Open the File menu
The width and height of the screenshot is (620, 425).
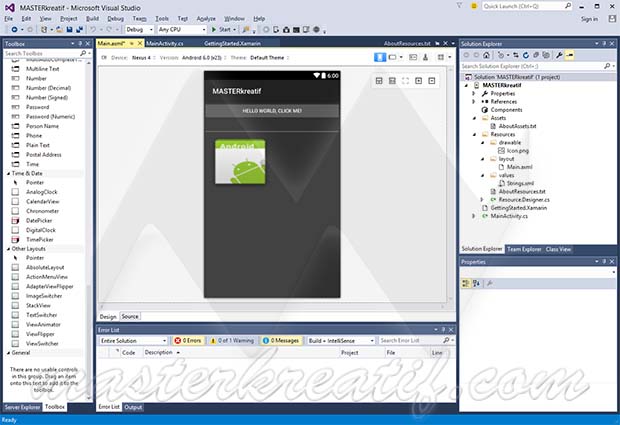coord(9,19)
